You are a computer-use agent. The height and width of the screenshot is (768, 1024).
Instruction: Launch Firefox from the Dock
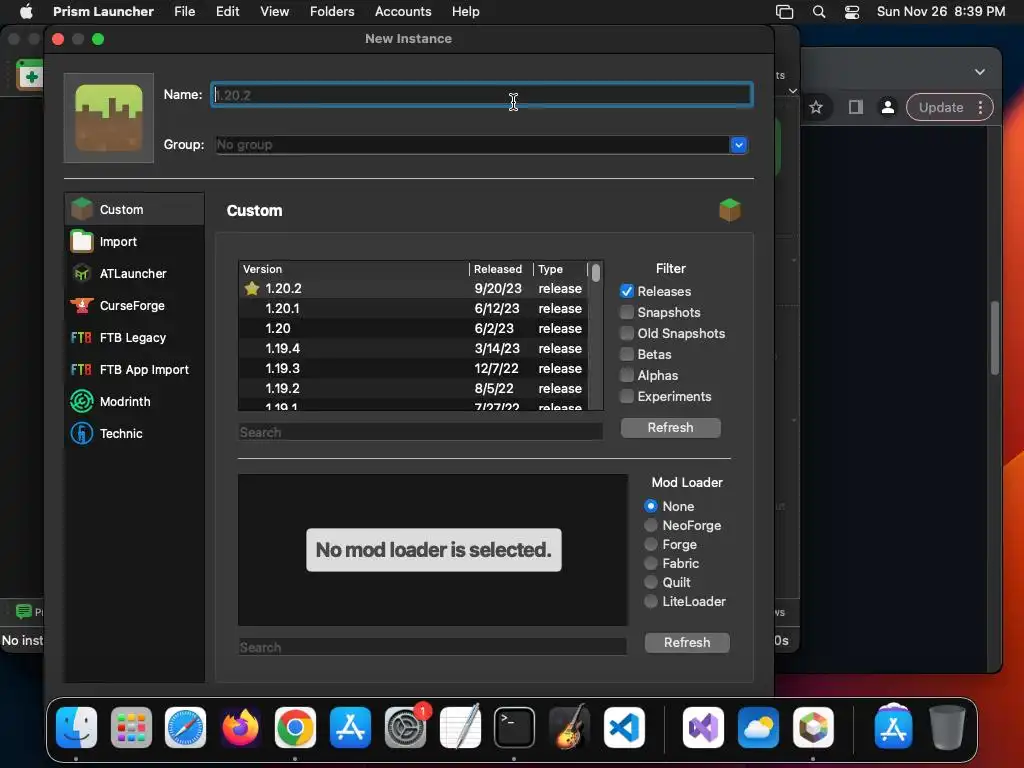(x=240, y=727)
